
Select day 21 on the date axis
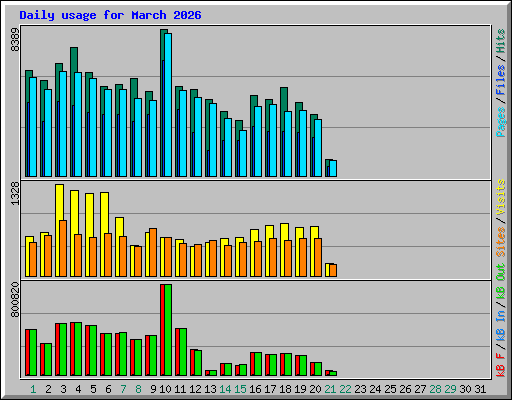[x=330, y=389]
